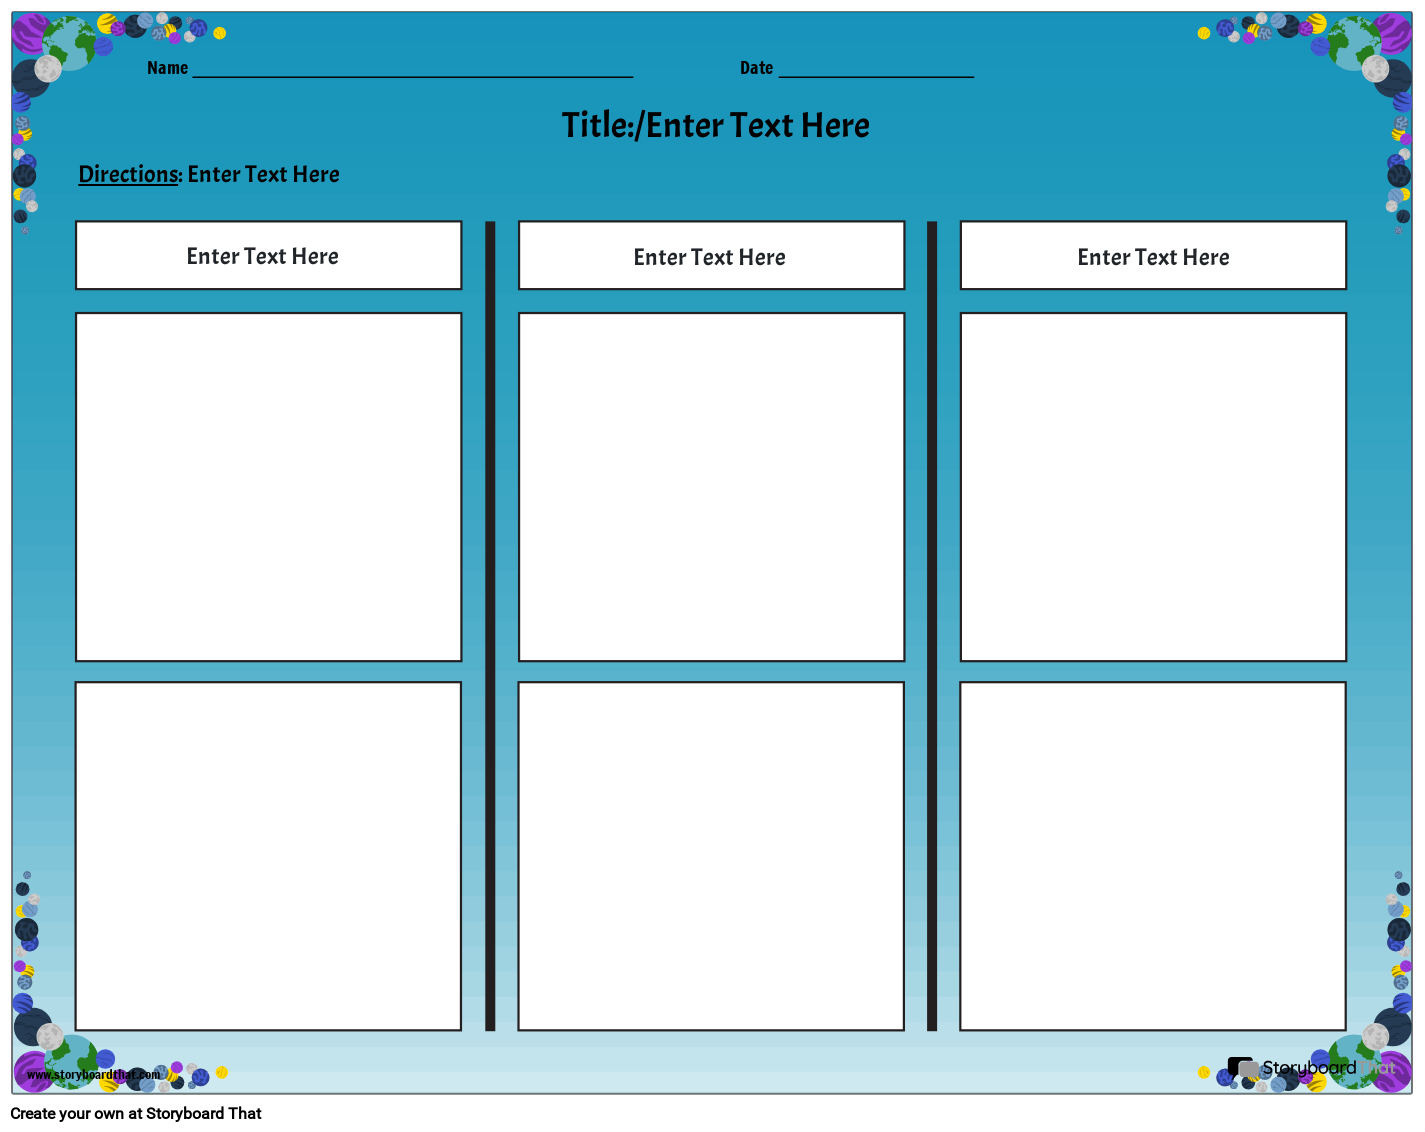Open the www.storyboardthat.com link
This screenshot has height=1132, width=1425.
tap(93, 1075)
